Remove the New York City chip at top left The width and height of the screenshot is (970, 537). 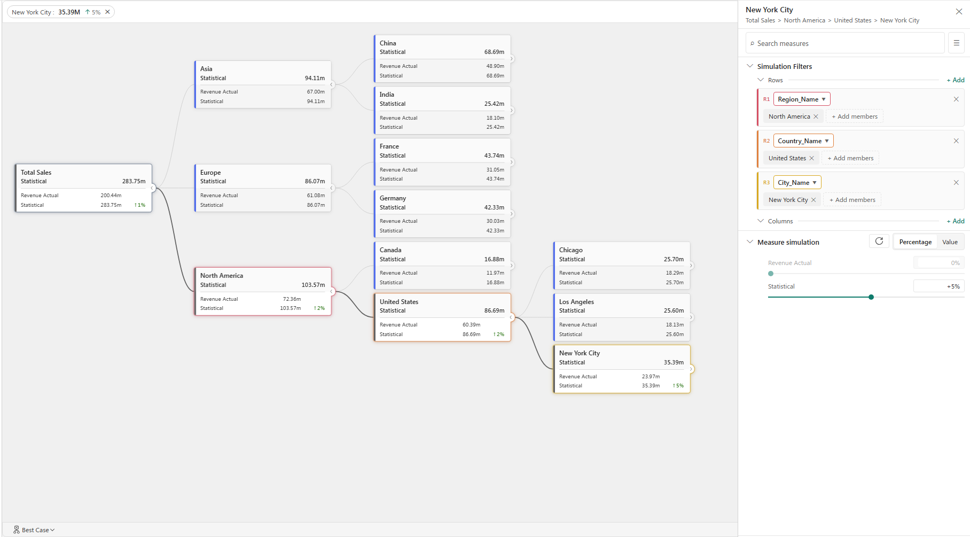(x=108, y=12)
